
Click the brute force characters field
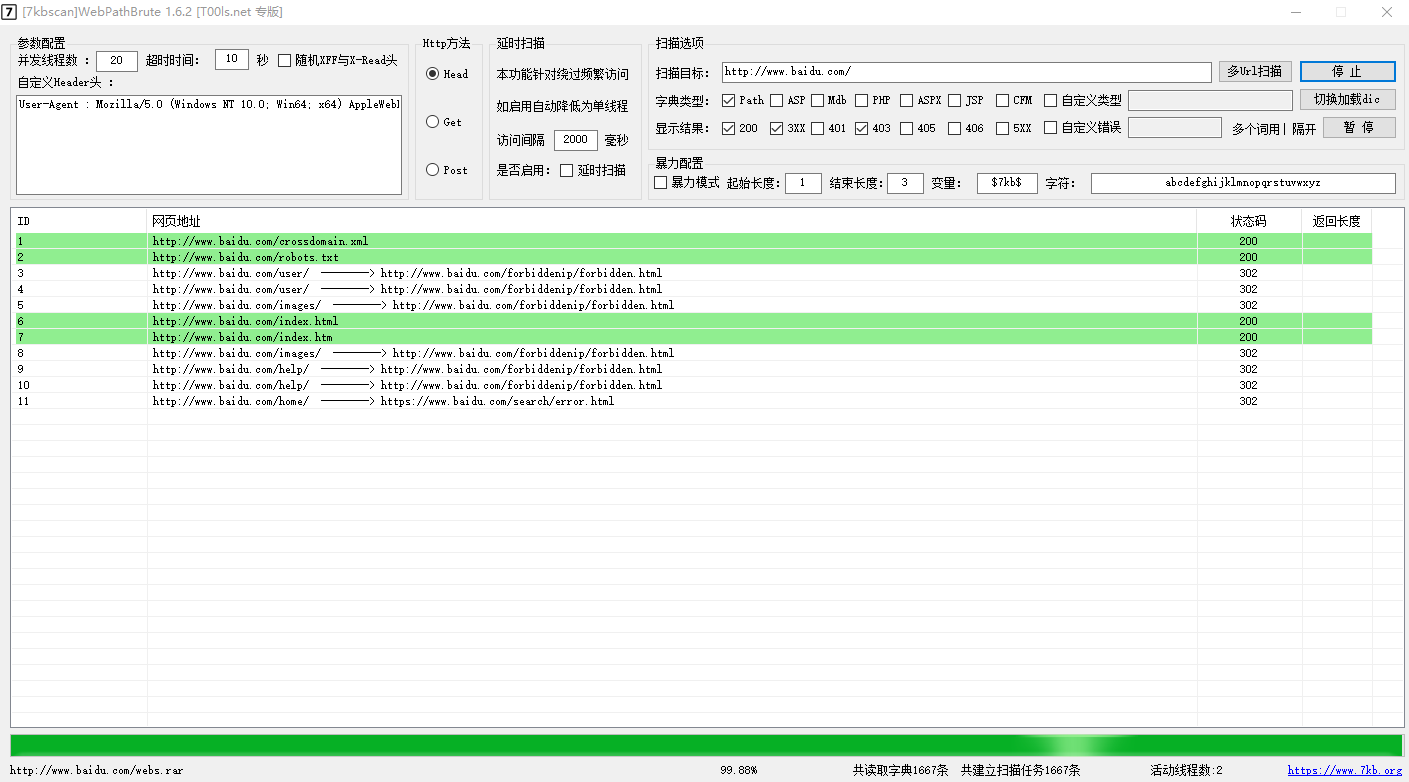pos(1243,183)
